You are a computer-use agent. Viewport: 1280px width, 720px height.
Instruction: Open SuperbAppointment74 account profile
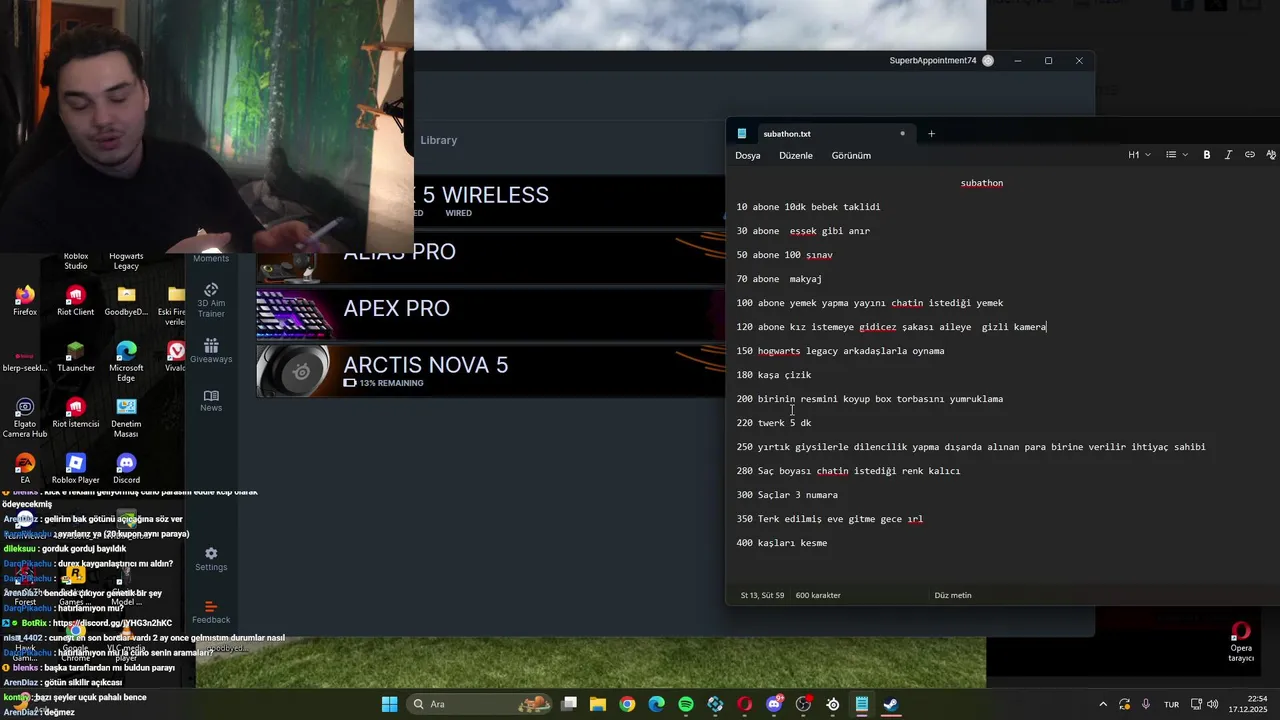941,61
